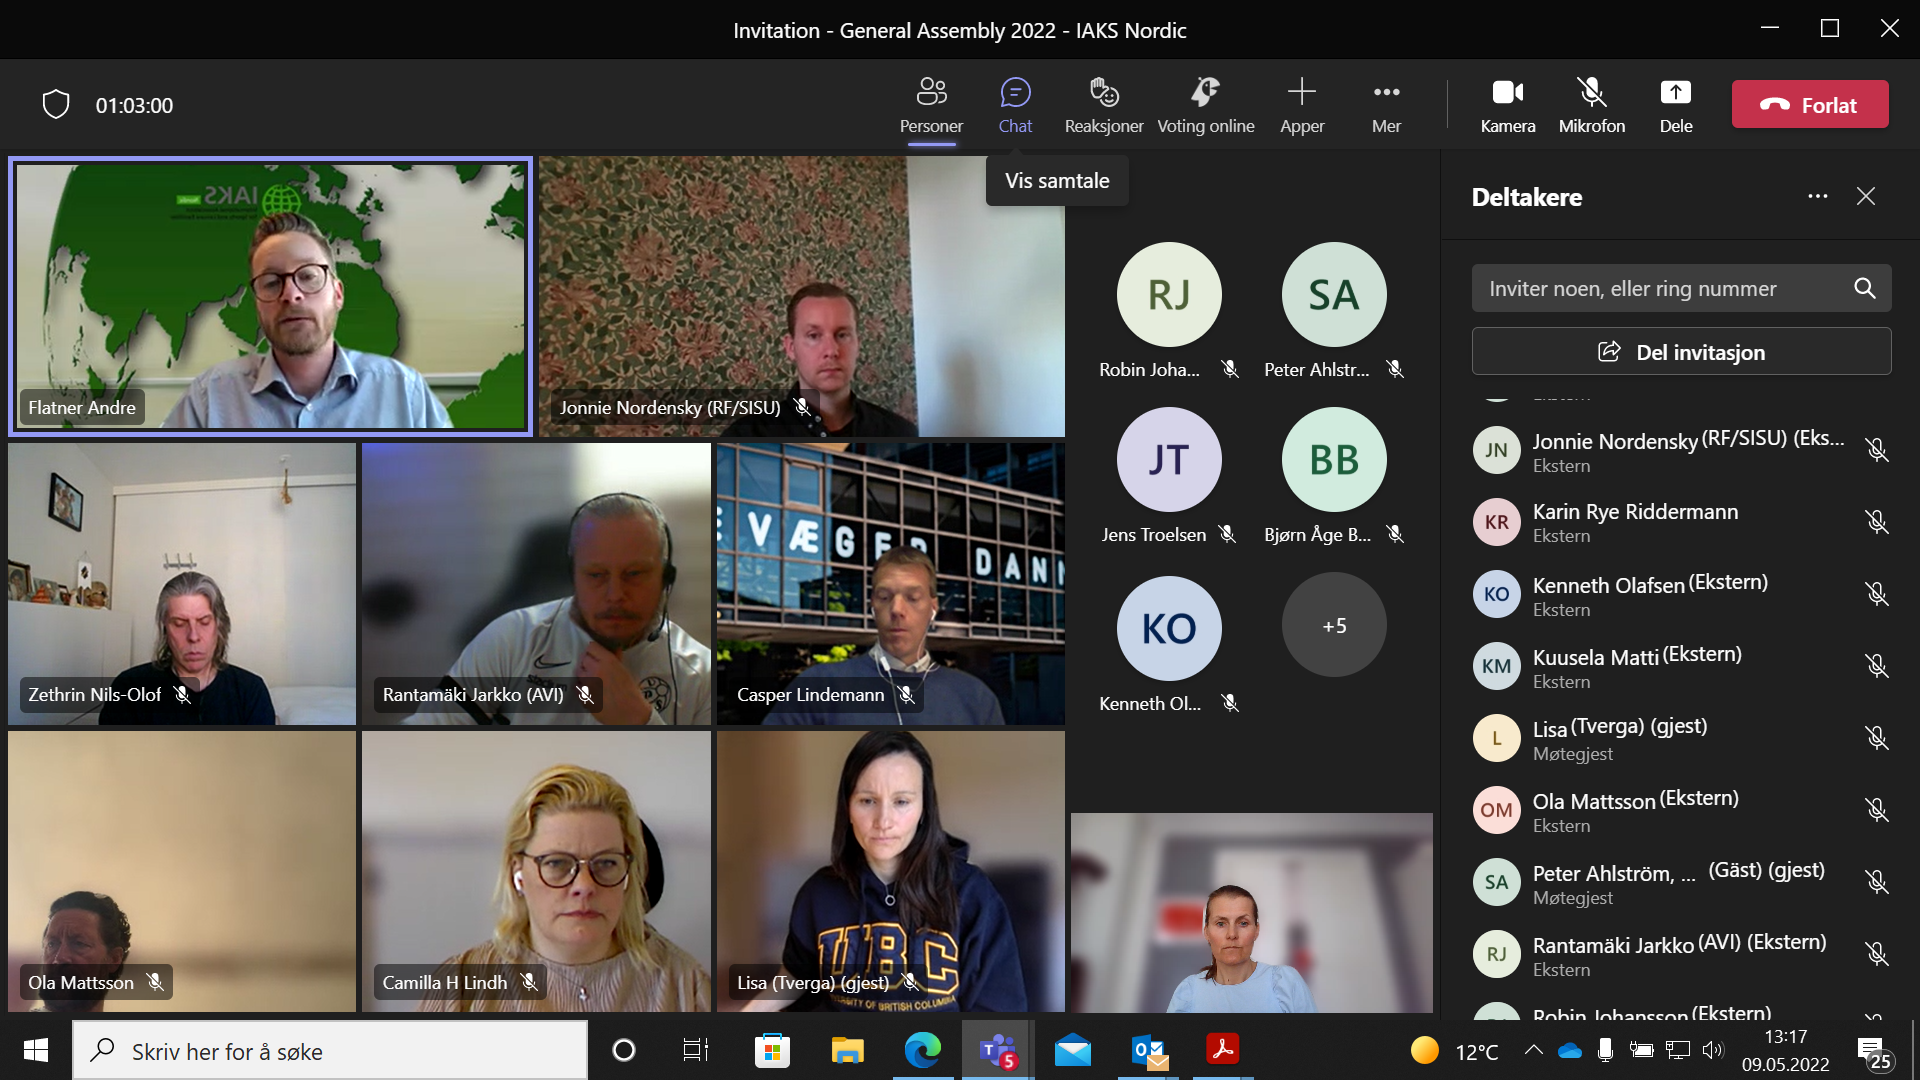
Task: Open the Mer more options menu
Action: (x=1386, y=105)
